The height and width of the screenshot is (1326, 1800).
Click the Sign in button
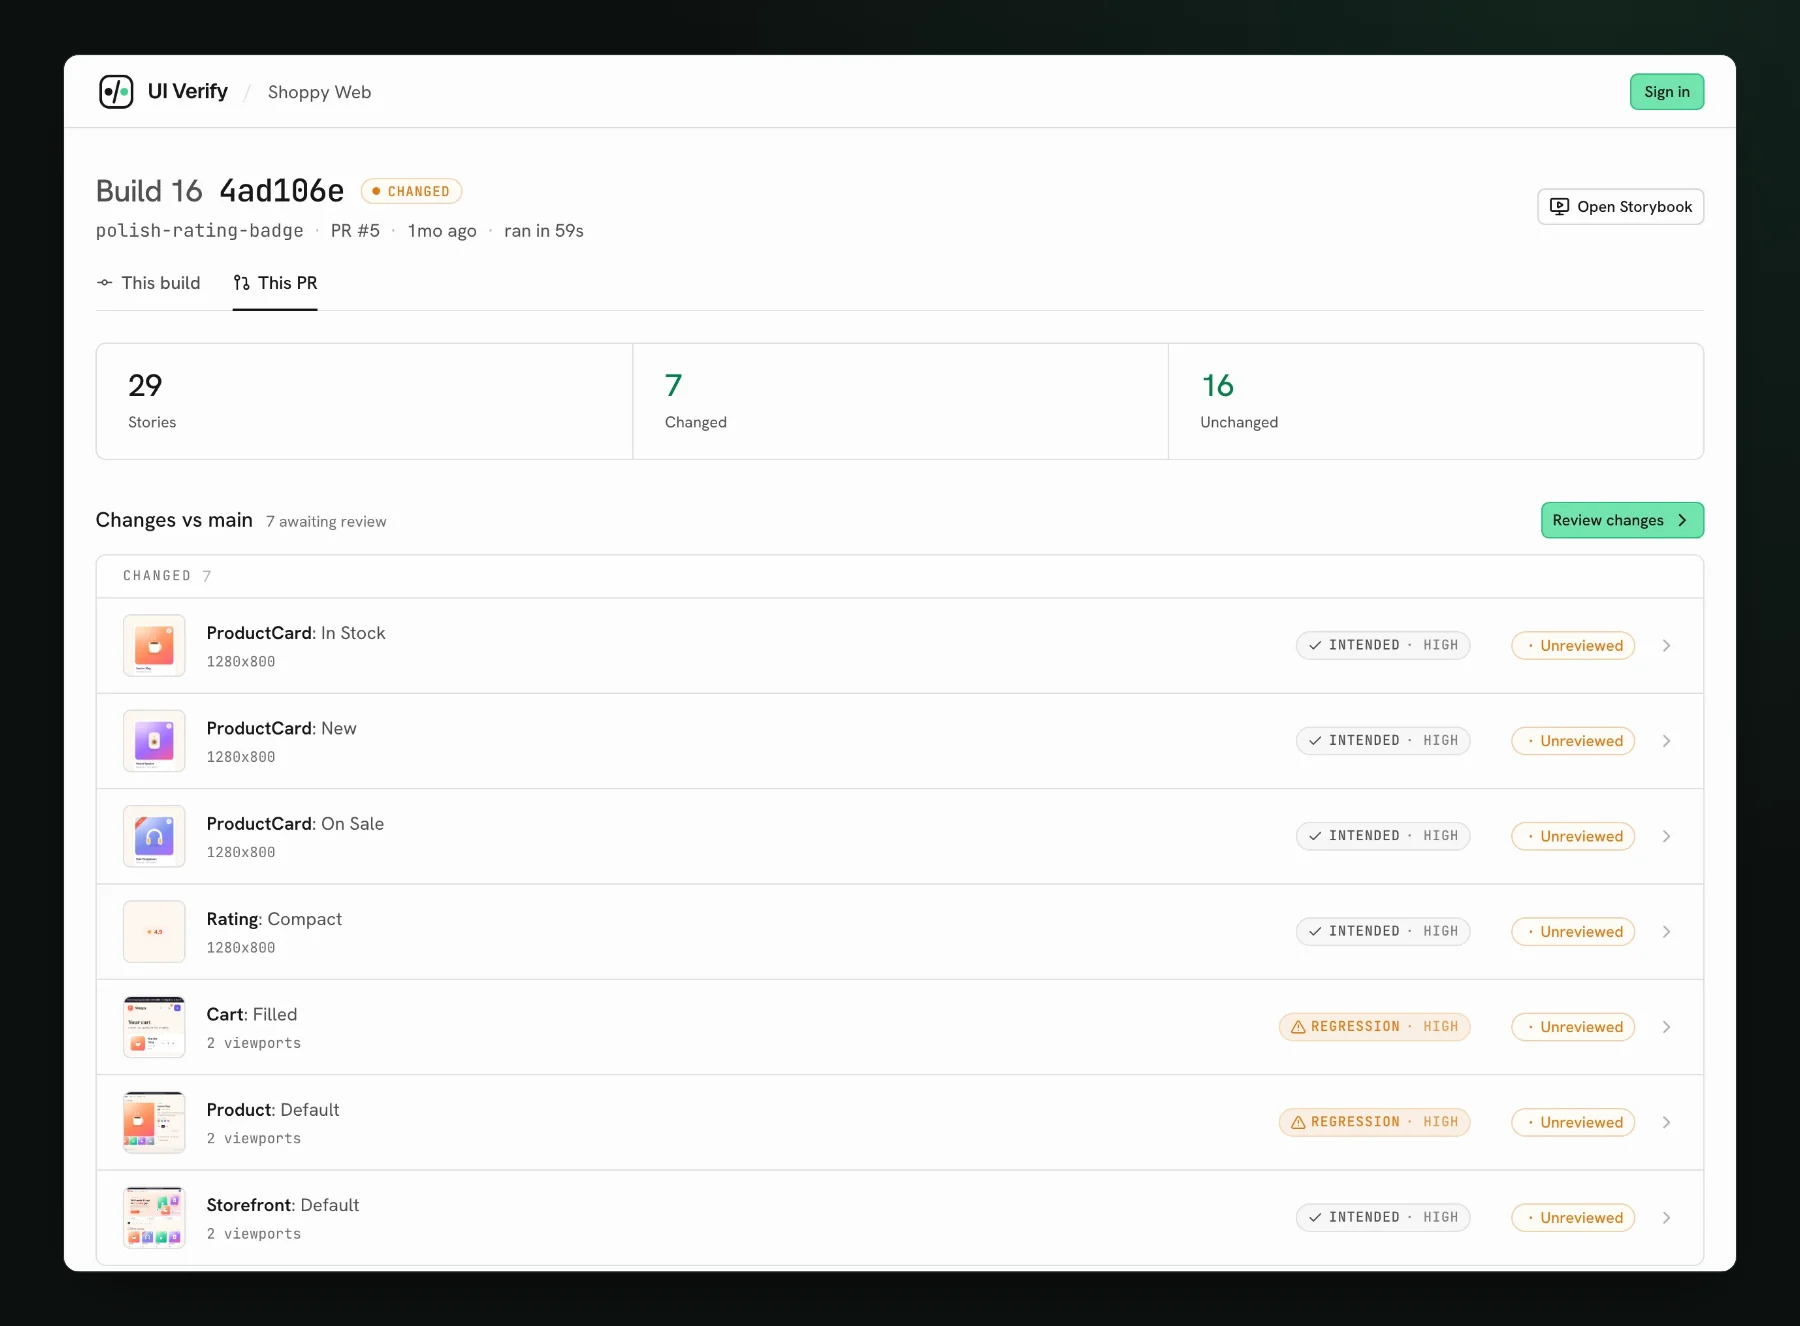pos(1666,92)
